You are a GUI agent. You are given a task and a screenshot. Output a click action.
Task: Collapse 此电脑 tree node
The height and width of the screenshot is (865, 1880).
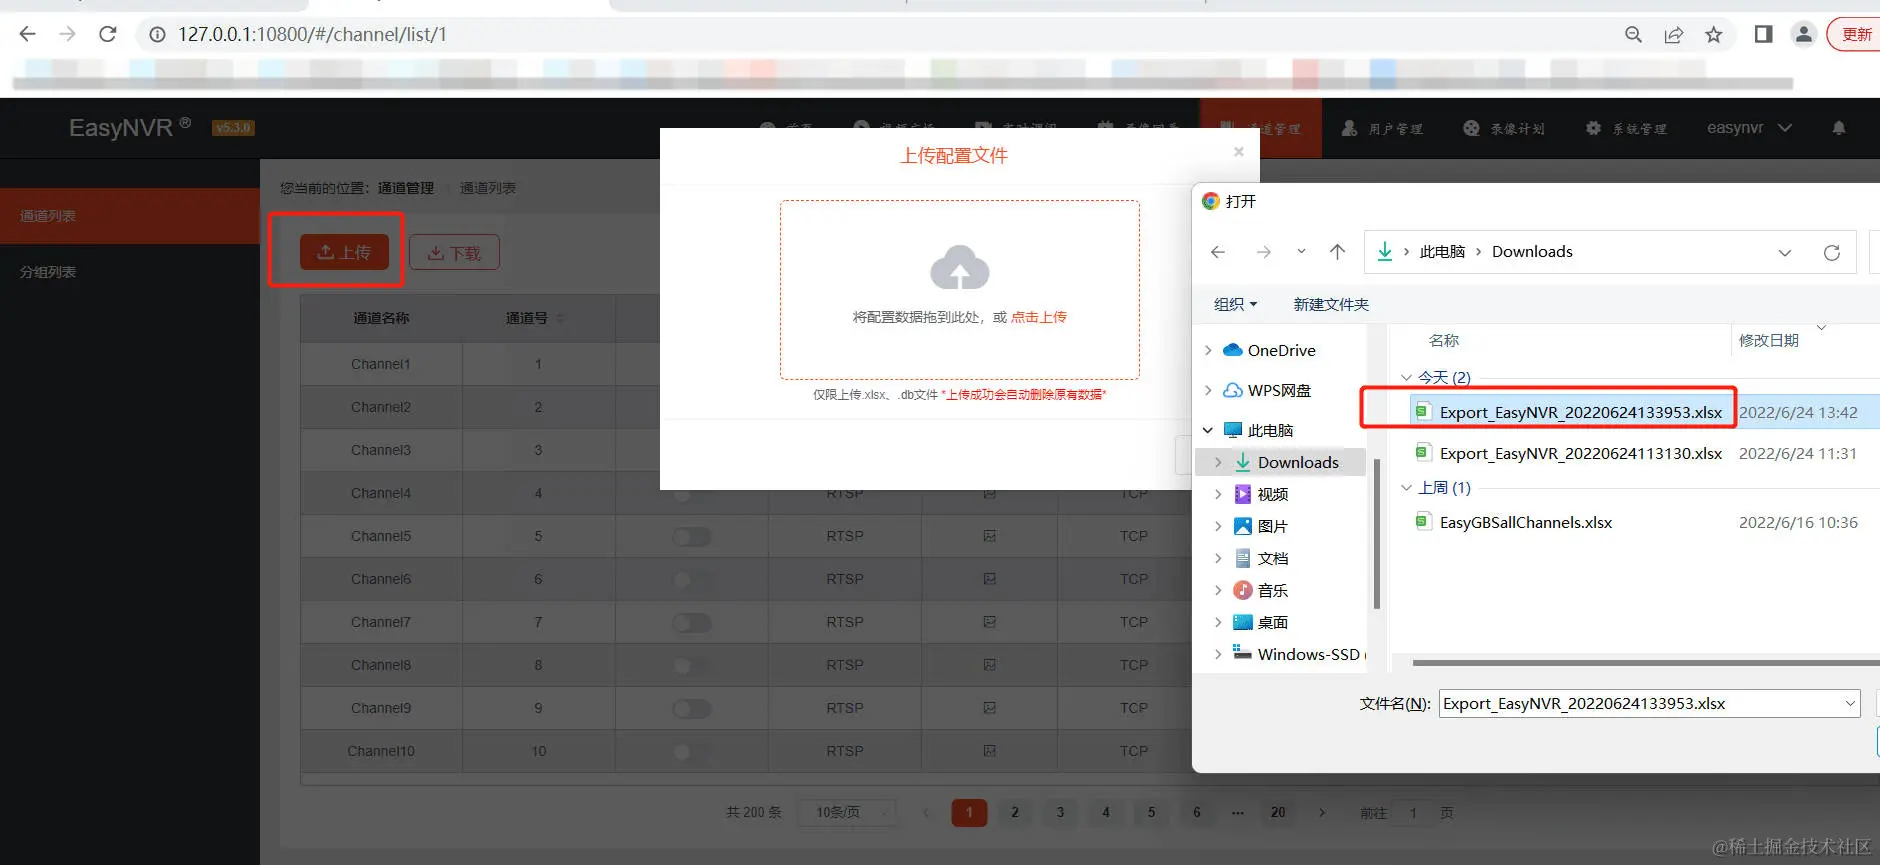(x=1208, y=430)
